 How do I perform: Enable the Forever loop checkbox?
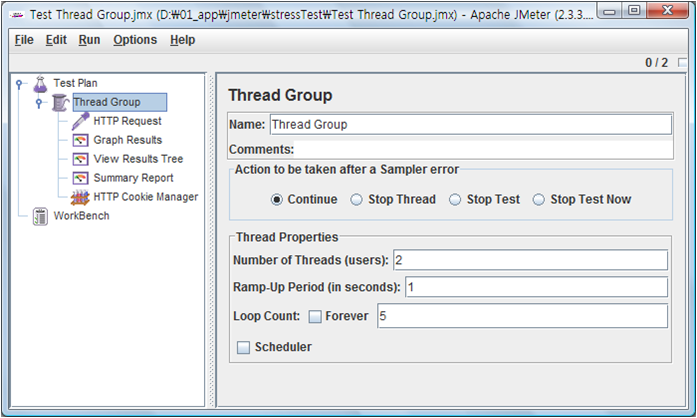[x=315, y=316]
